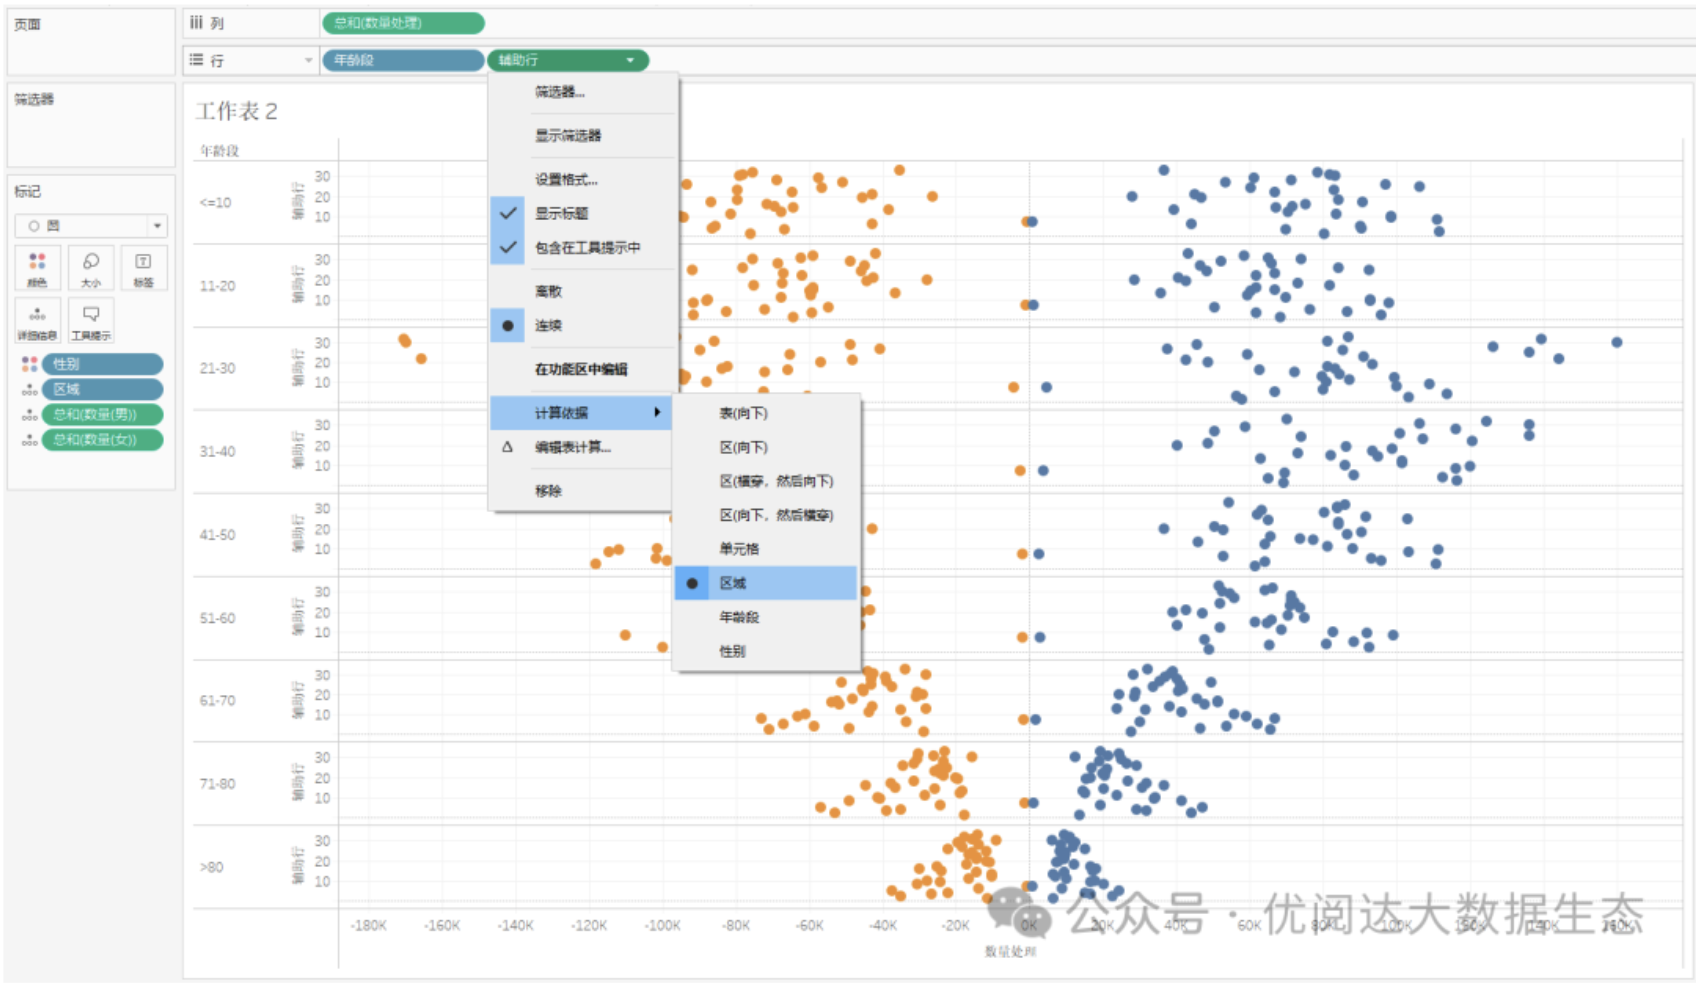Choose 编辑表计算... from the context menu

pos(572,447)
